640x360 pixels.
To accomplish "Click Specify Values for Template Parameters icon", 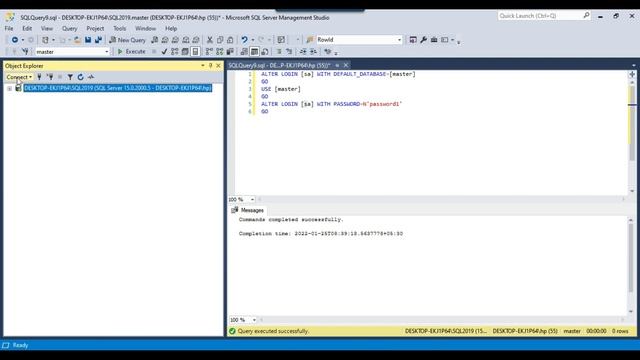I will click(x=328, y=51).
